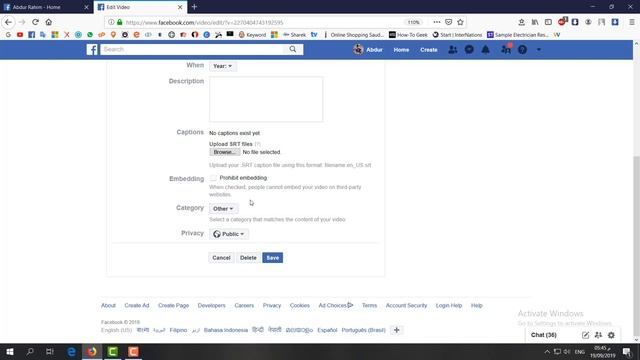Click the YouTube bookmark icon

click(20, 35)
